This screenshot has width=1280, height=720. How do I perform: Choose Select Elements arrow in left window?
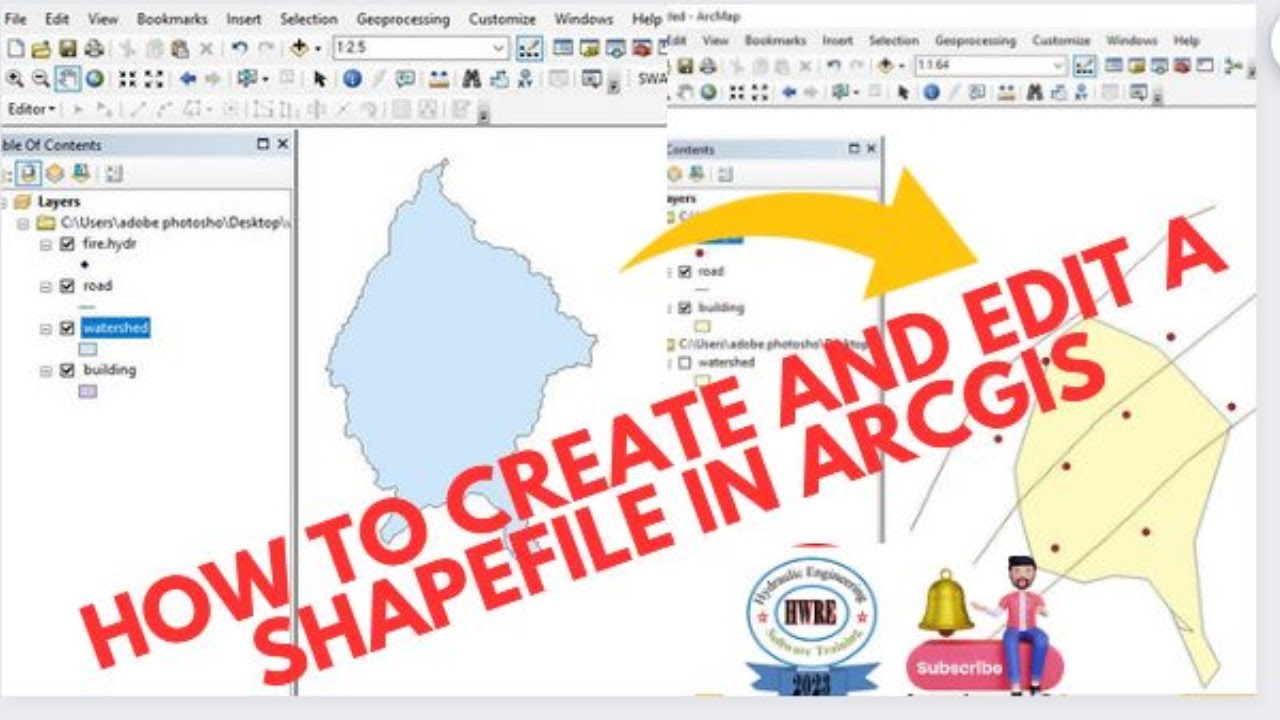click(320, 79)
